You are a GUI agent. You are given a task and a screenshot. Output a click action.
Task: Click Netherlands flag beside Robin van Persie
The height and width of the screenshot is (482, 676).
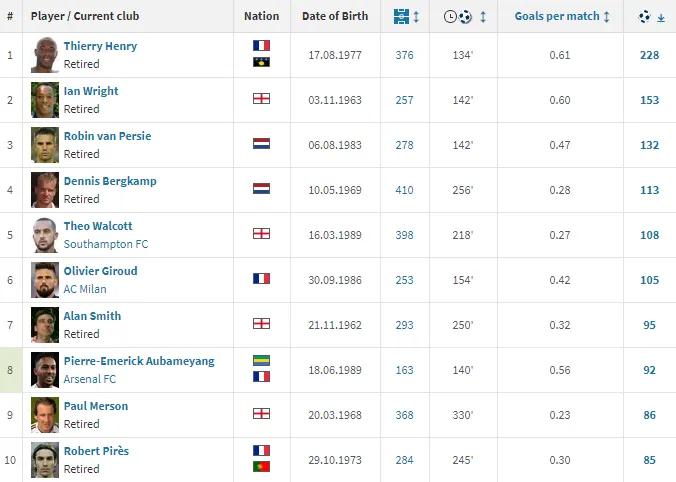261,144
